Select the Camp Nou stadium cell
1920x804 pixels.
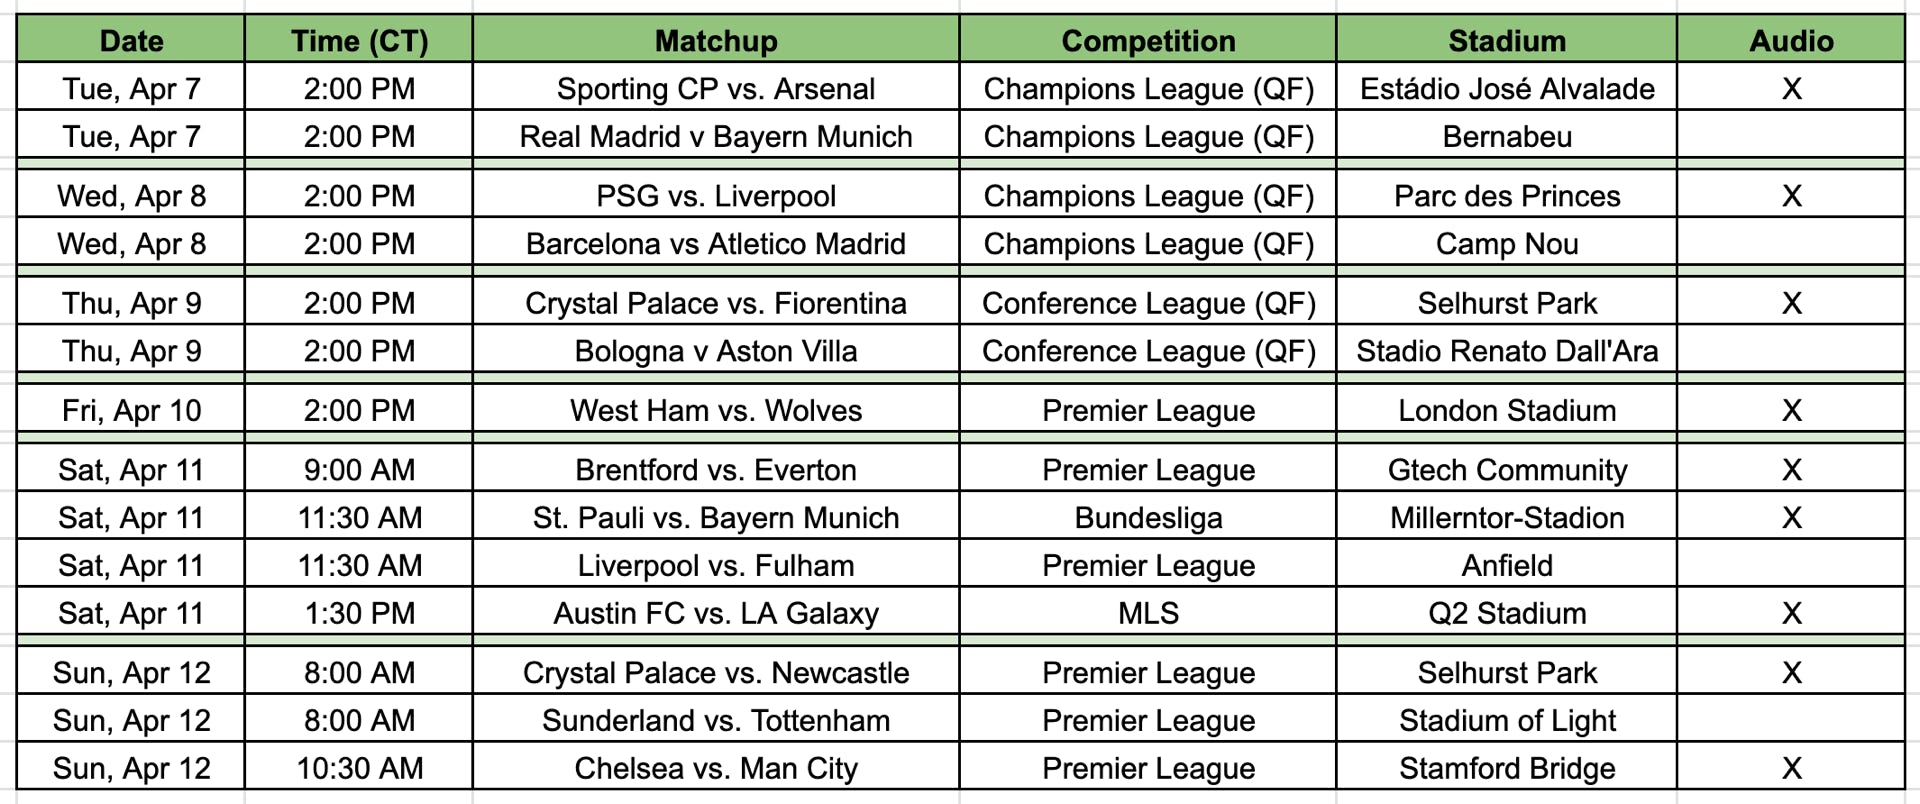[x=1507, y=244]
